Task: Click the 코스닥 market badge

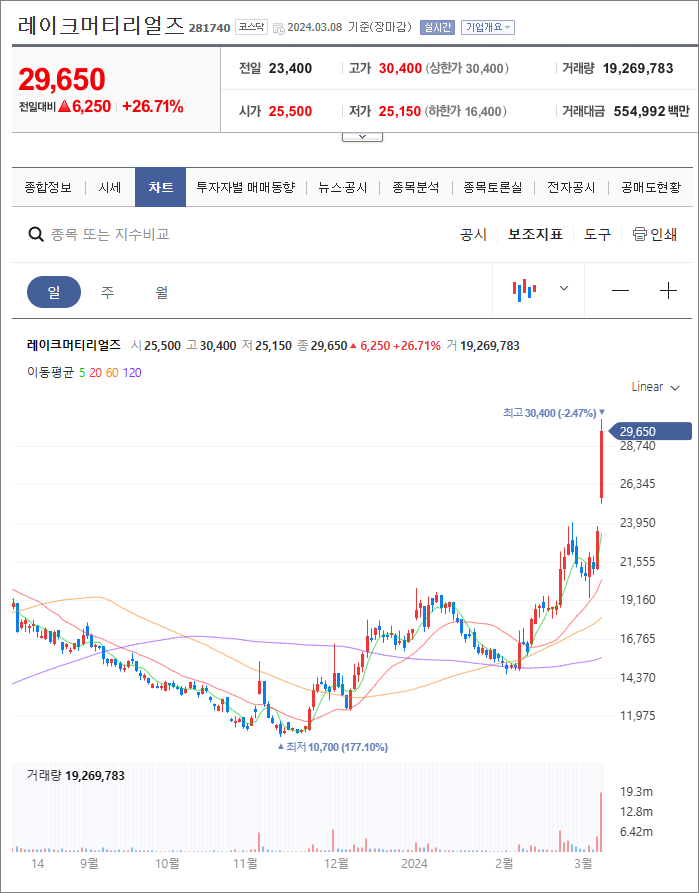Action: click(x=251, y=27)
